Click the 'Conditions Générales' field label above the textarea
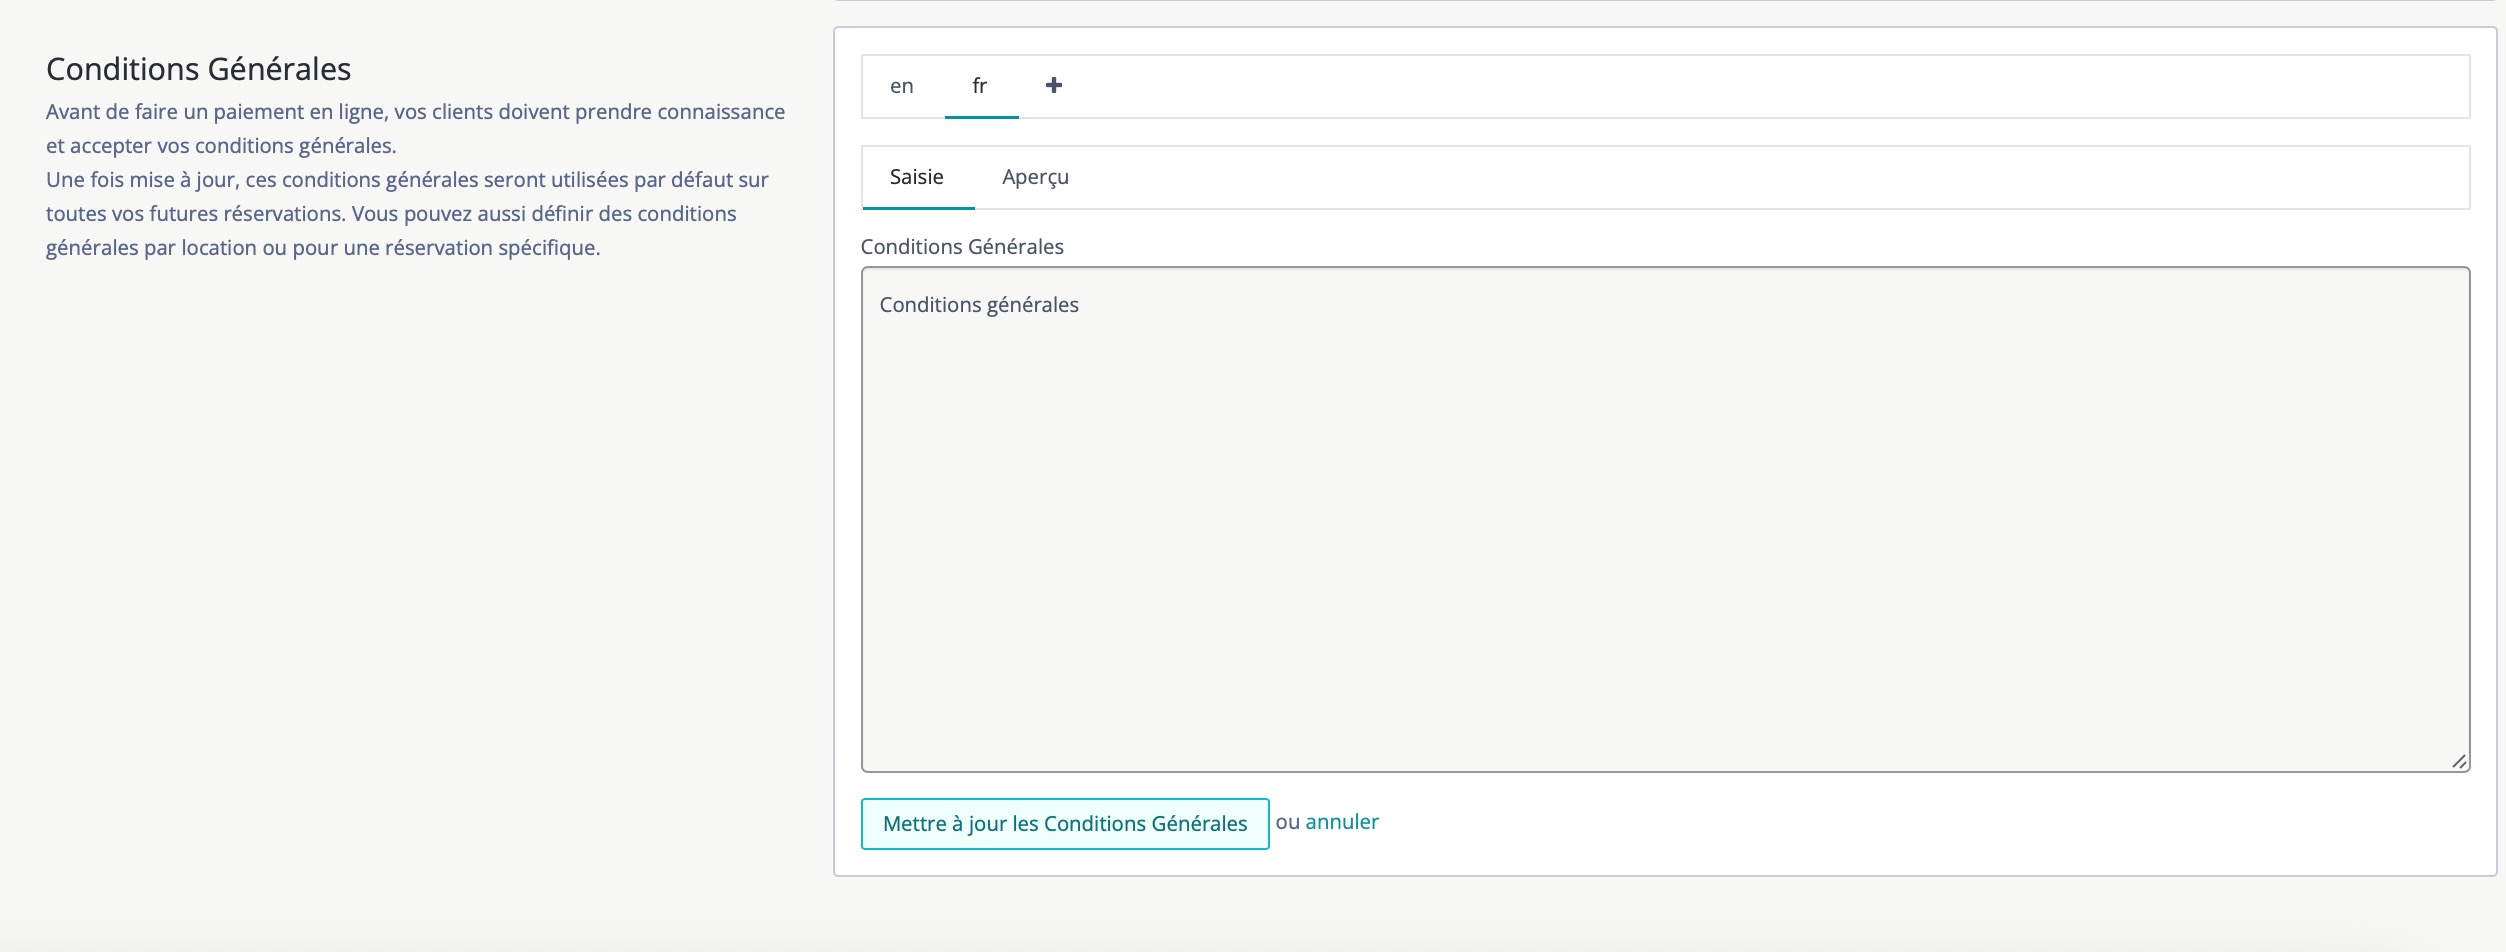 click(x=962, y=247)
